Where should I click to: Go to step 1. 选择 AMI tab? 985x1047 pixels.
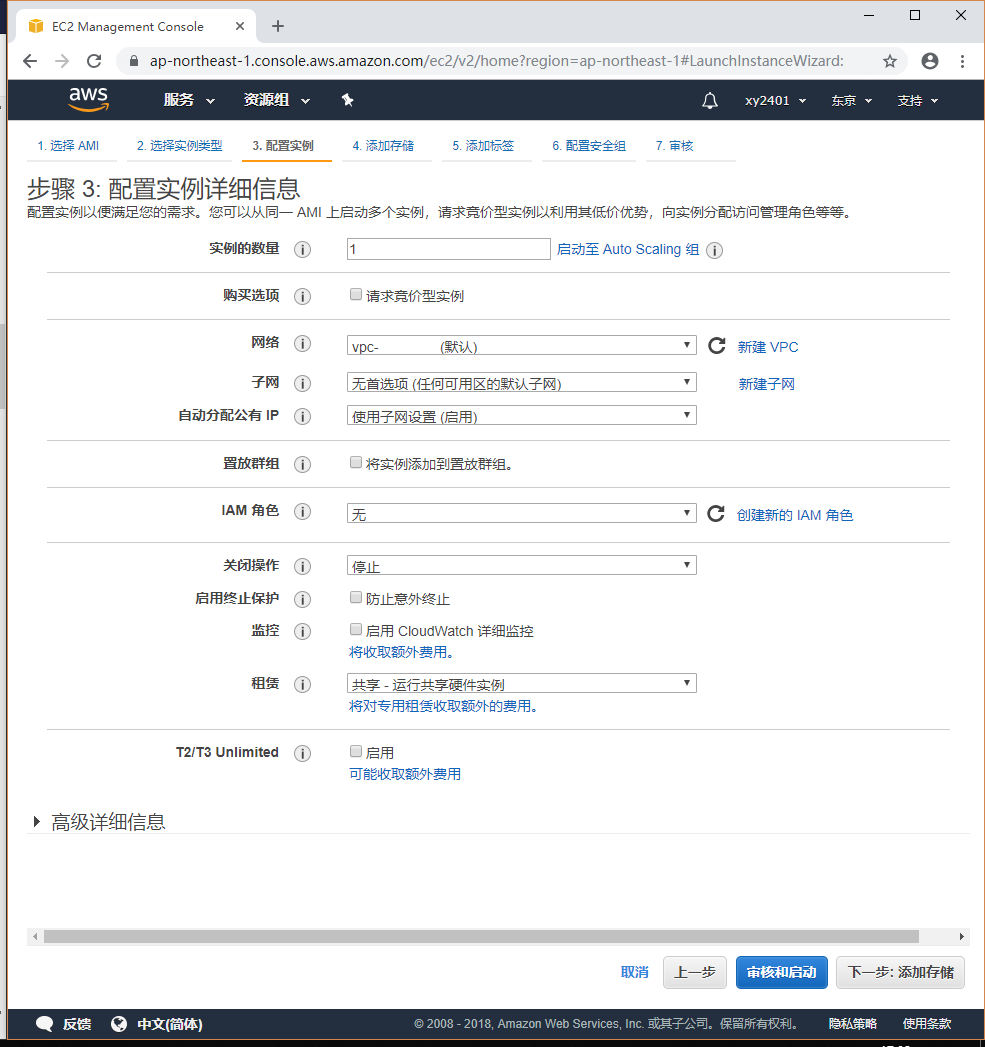[68, 146]
